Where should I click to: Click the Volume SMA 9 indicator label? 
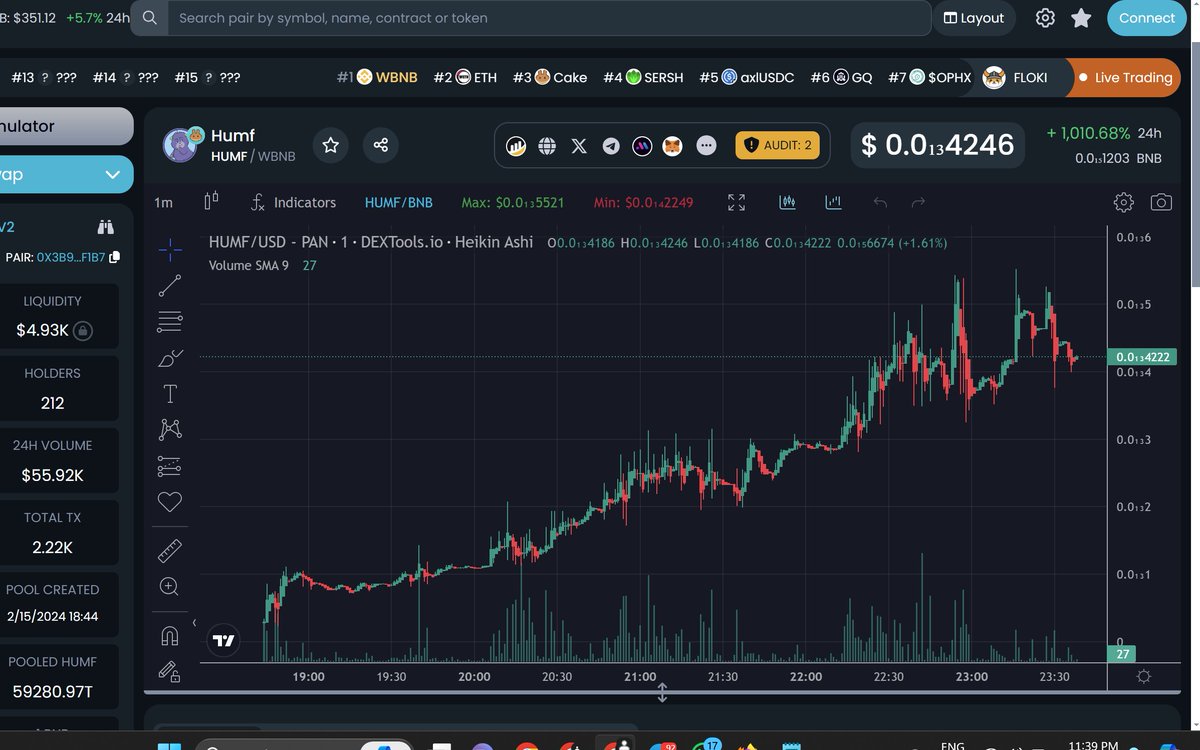[x=249, y=265]
